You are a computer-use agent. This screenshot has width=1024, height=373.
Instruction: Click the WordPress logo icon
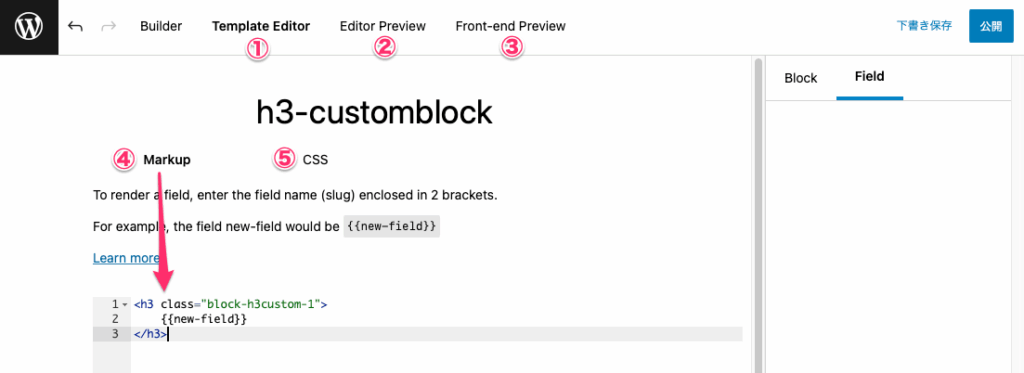pos(29,27)
